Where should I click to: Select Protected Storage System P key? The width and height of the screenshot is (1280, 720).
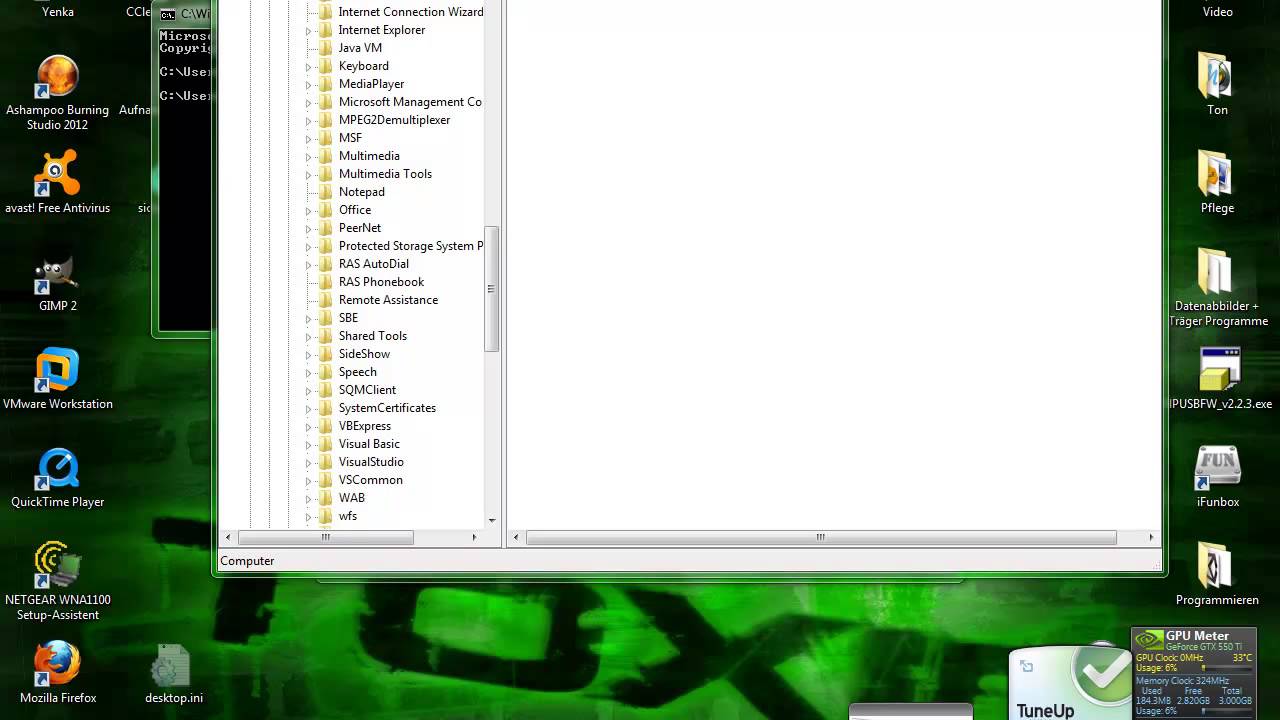410,246
